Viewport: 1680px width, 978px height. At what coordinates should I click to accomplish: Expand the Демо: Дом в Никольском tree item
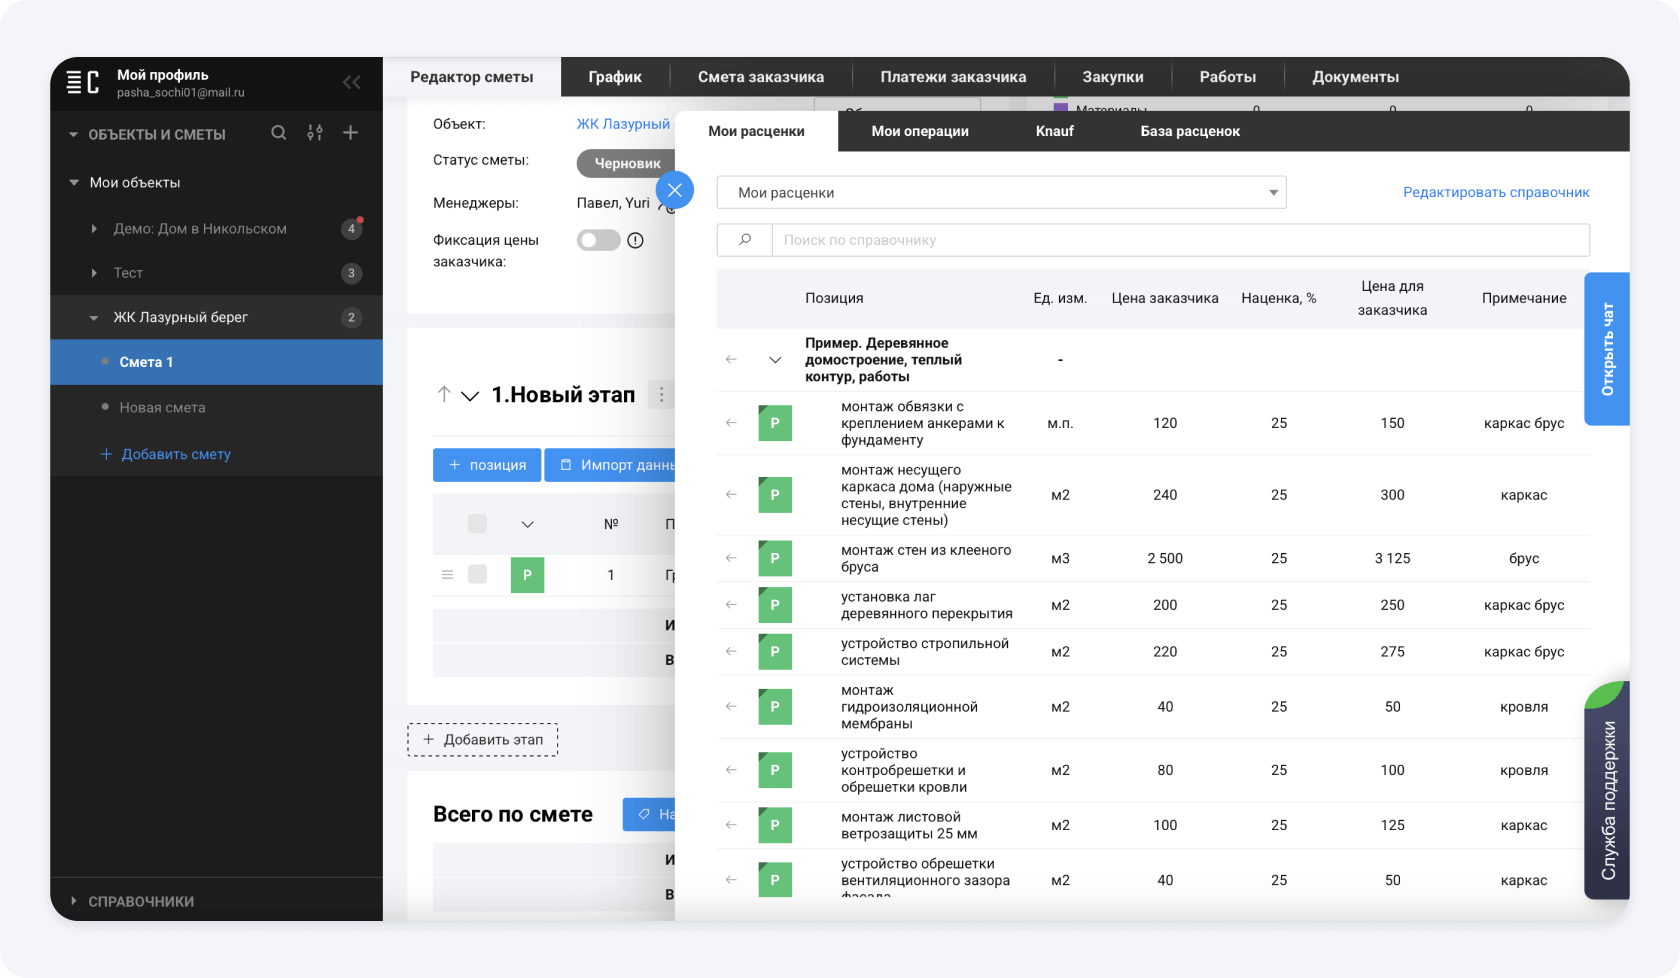point(94,229)
